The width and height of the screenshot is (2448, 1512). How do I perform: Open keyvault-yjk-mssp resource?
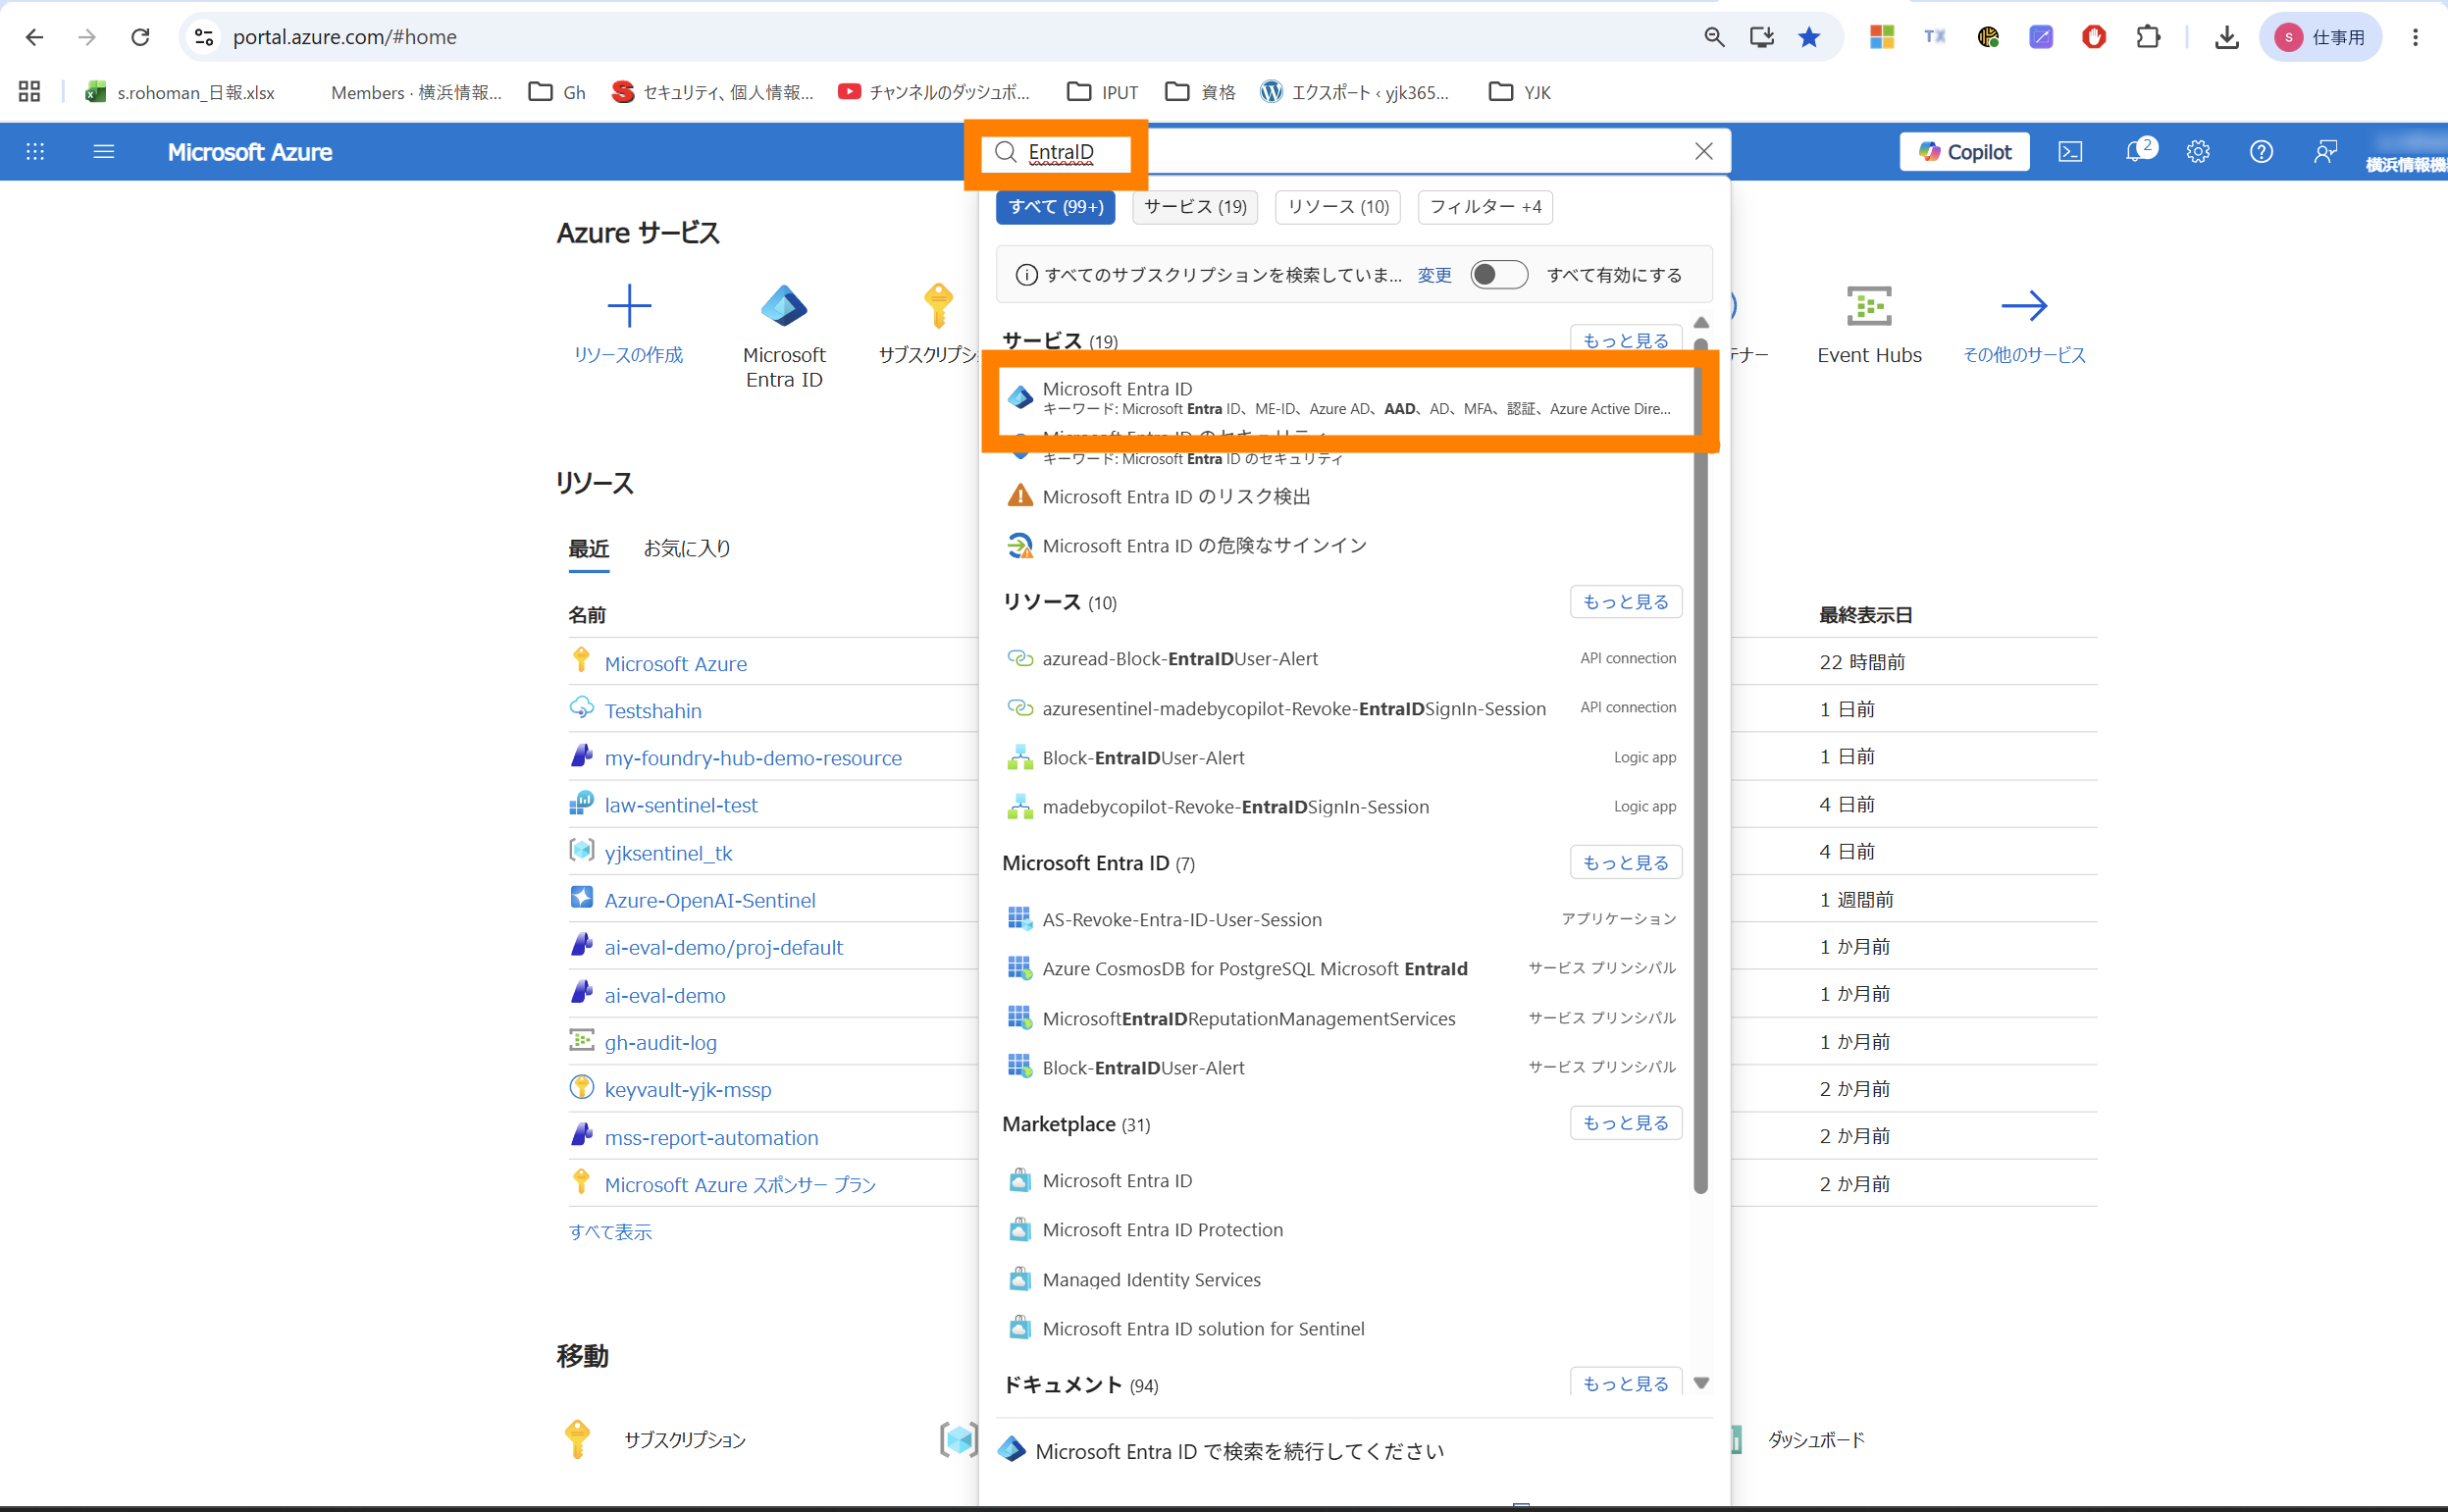pos(688,1090)
